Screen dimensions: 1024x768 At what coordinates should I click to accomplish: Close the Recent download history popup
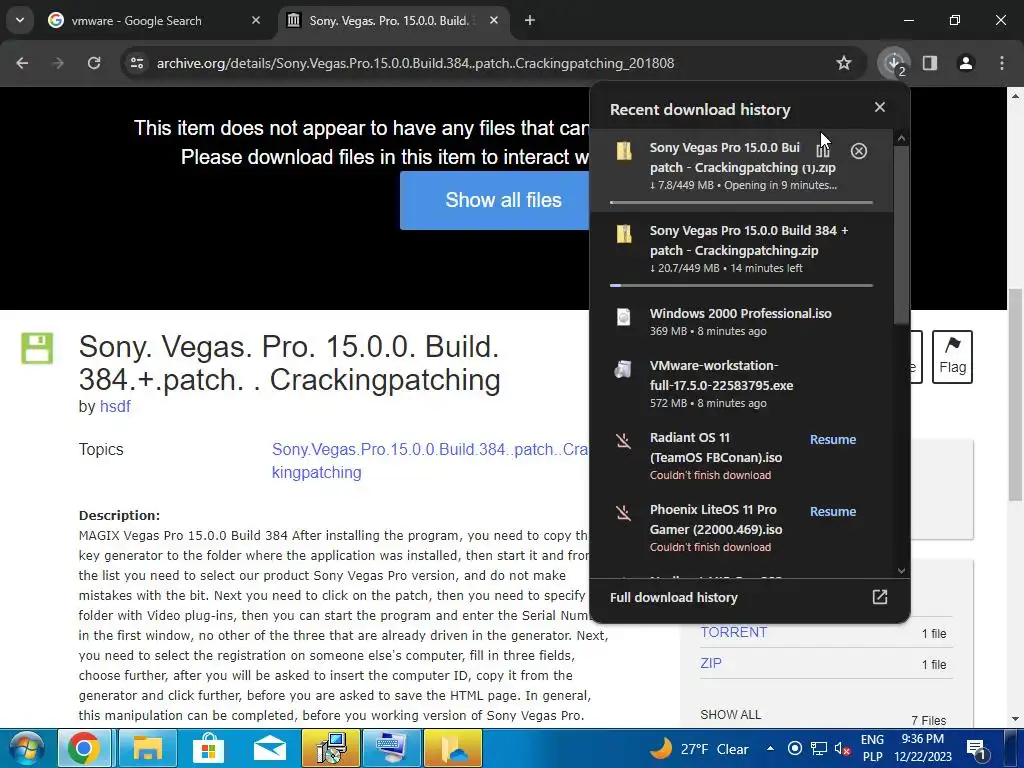click(880, 107)
